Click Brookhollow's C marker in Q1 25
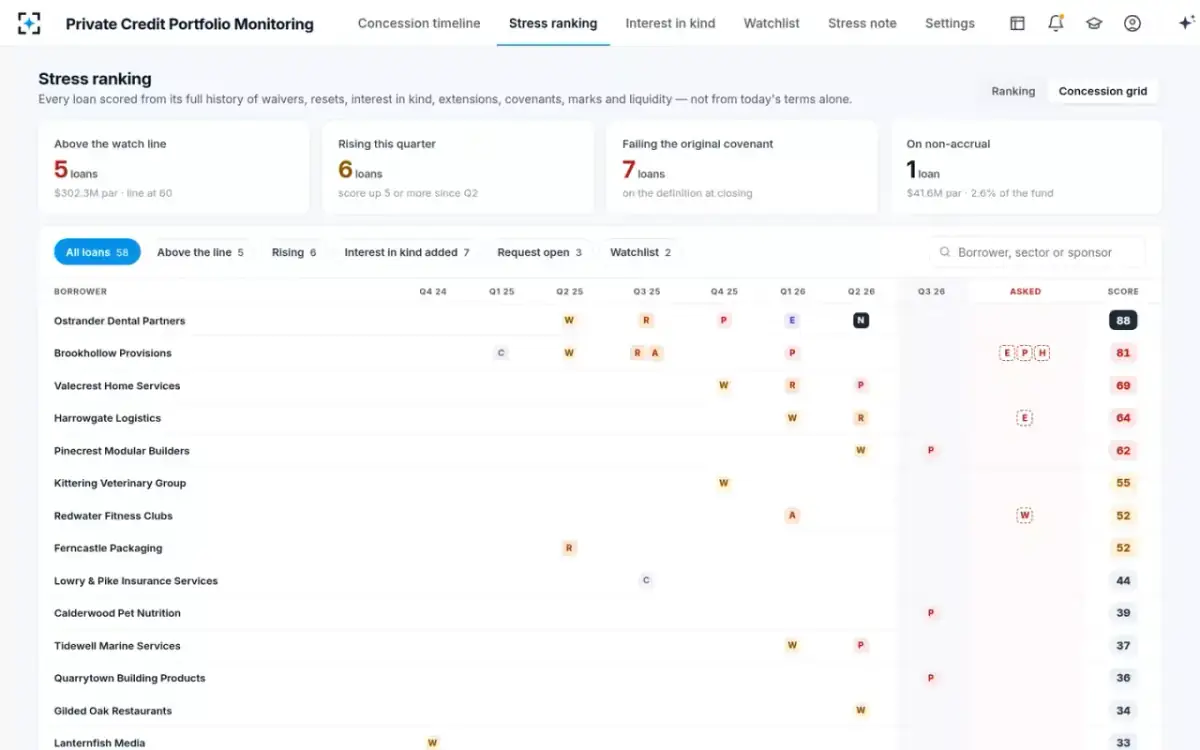 [501, 353]
